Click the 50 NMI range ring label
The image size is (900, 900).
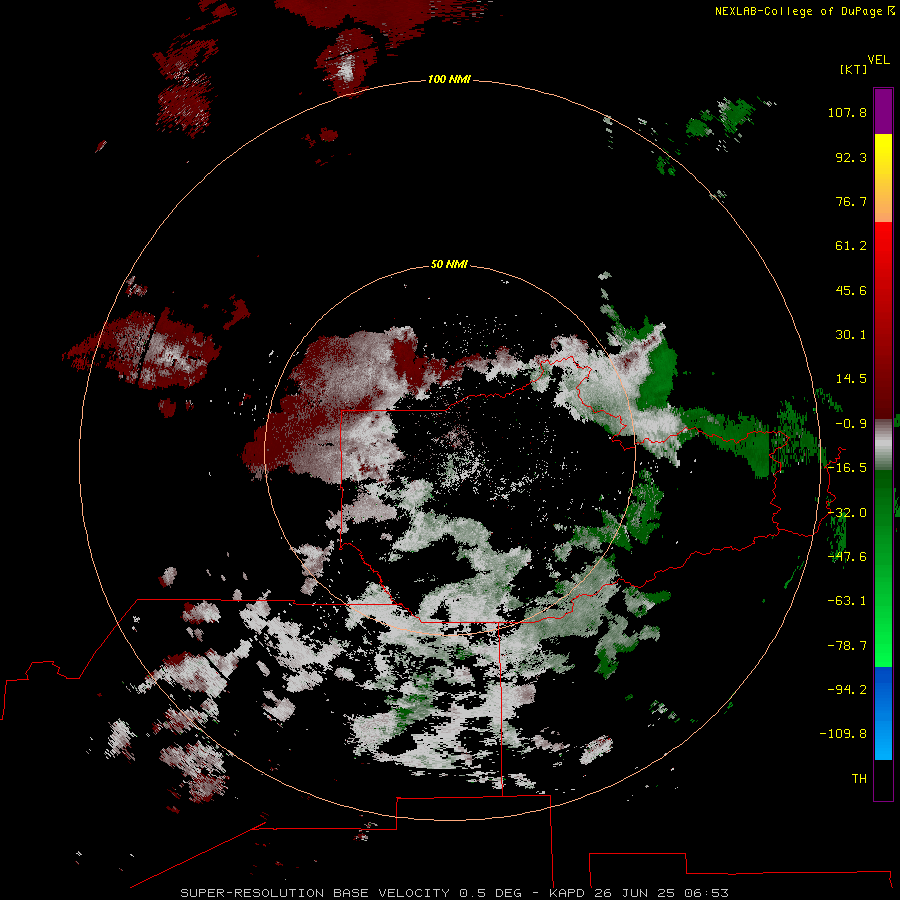(x=449, y=265)
